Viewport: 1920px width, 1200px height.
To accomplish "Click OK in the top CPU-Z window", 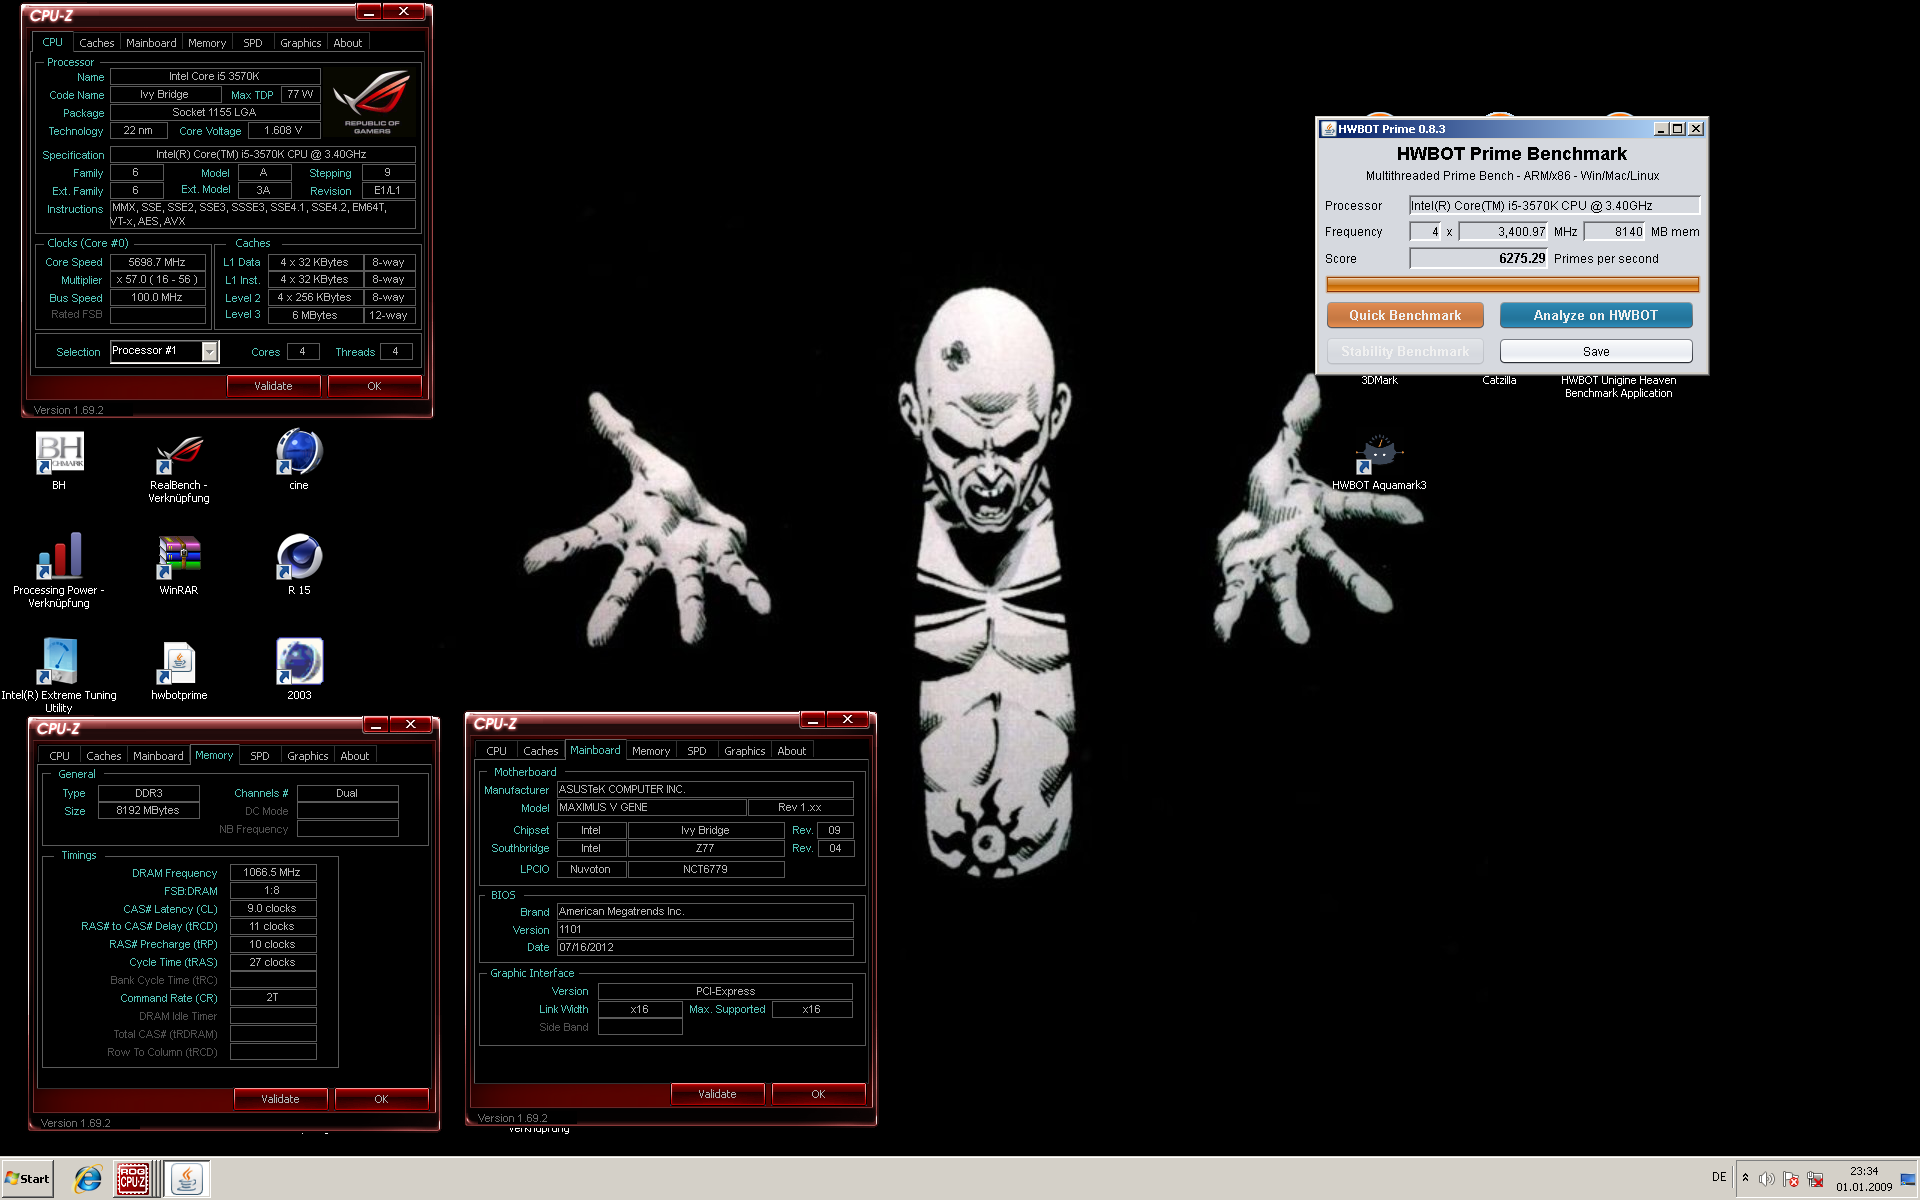I will point(374,386).
